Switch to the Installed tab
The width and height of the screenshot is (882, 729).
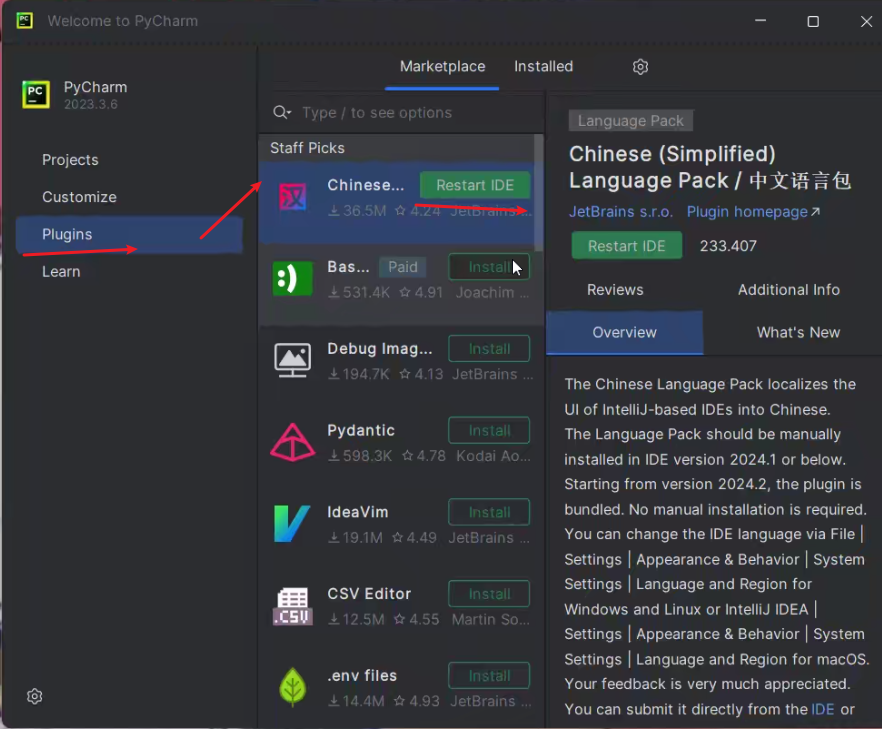[543, 66]
